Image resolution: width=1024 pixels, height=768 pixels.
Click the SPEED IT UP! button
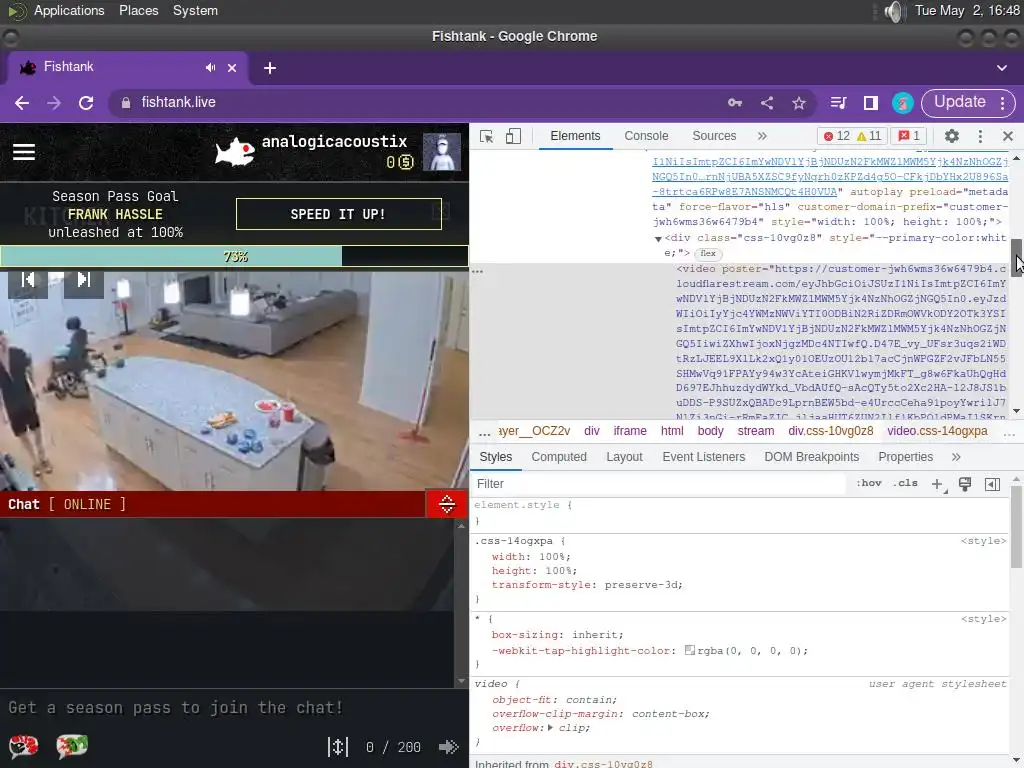click(338, 214)
